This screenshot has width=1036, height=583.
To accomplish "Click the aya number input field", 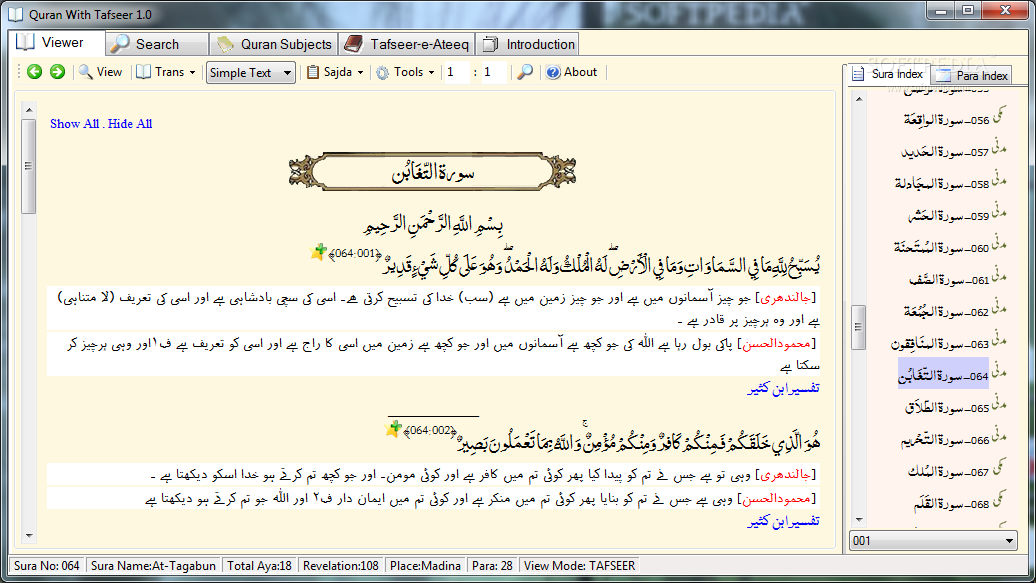I will pyautogui.click(x=494, y=72).
